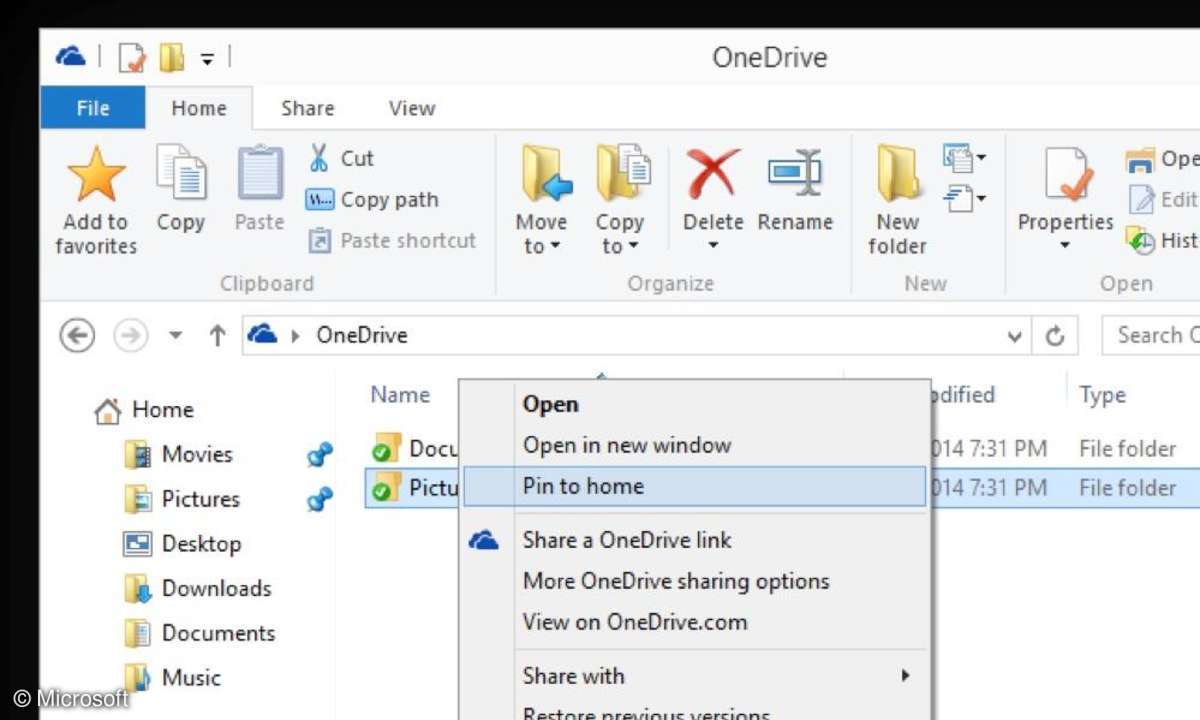Click OneDrive in the address bar path
Viewport: 1200px width, 720px height.
point(362,335)
